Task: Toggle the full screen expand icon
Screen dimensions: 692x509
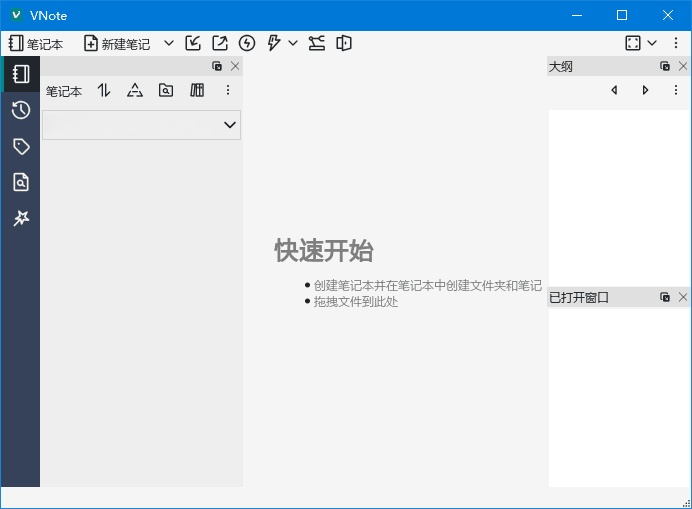Action: coord(633,43)
